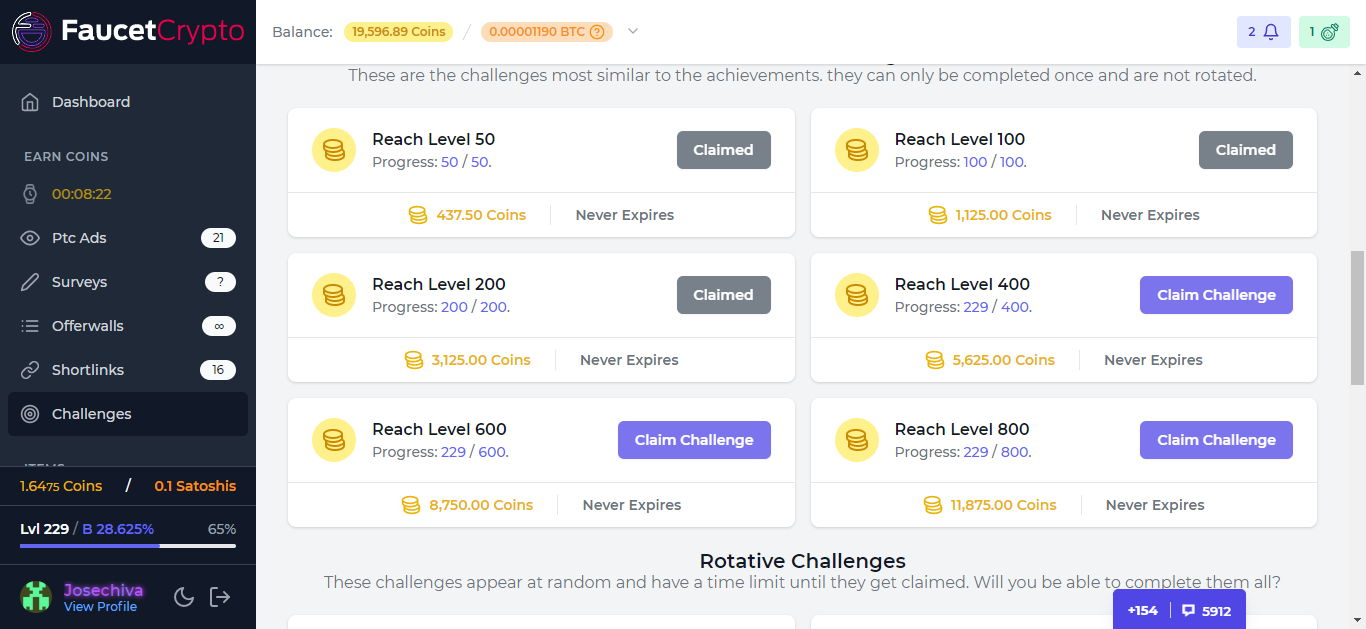Click the logout arrow icon

pyautogui.click(x=220, y=597)
